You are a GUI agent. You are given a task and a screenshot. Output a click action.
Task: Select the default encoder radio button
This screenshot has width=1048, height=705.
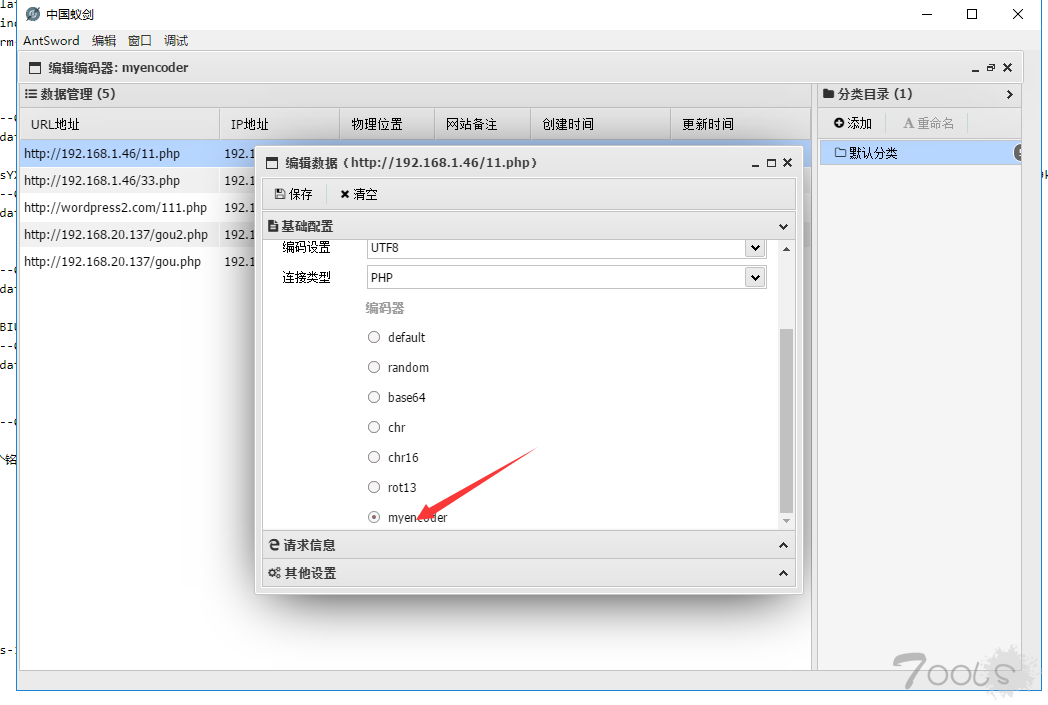(x=374, y=337)
